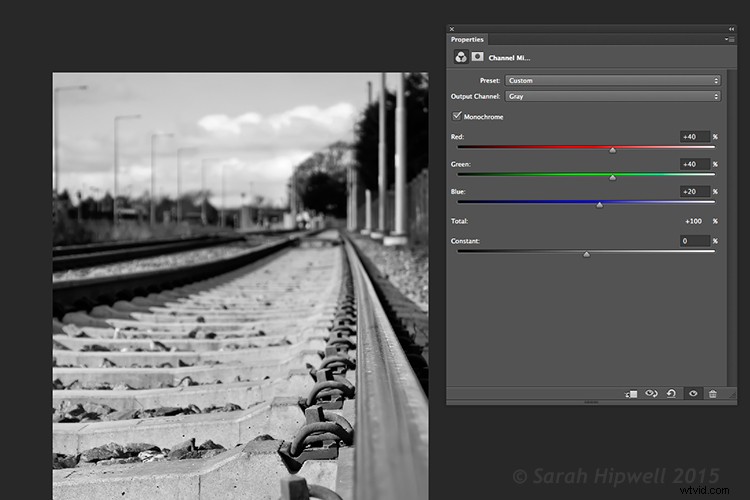This screenshot has height=500, width=750.
Task: Click the Constant value field
Action: click(x=695, y=241)
